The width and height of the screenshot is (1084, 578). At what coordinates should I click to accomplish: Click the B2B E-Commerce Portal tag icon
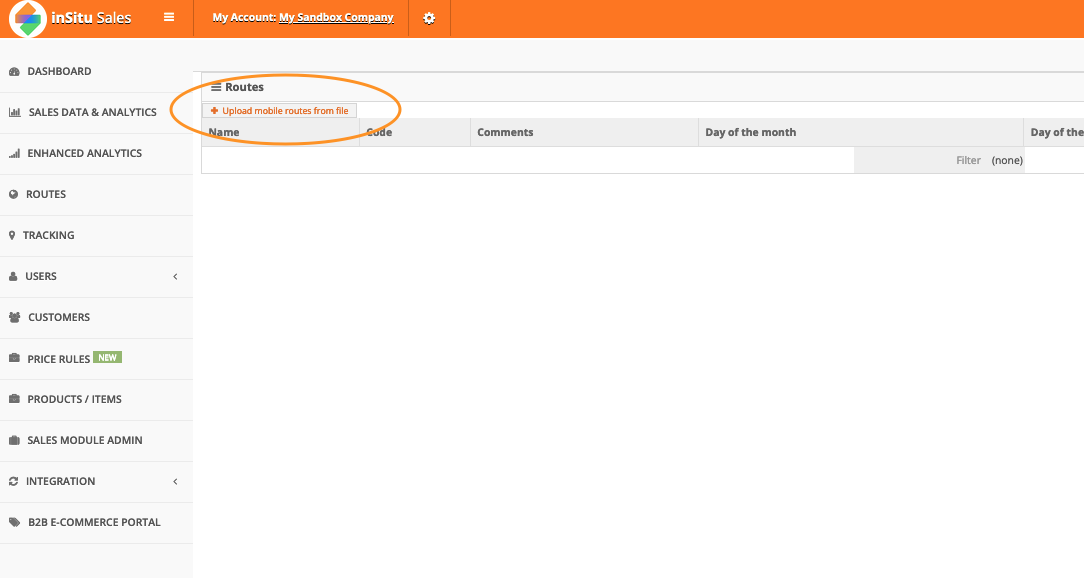[14, 523]
